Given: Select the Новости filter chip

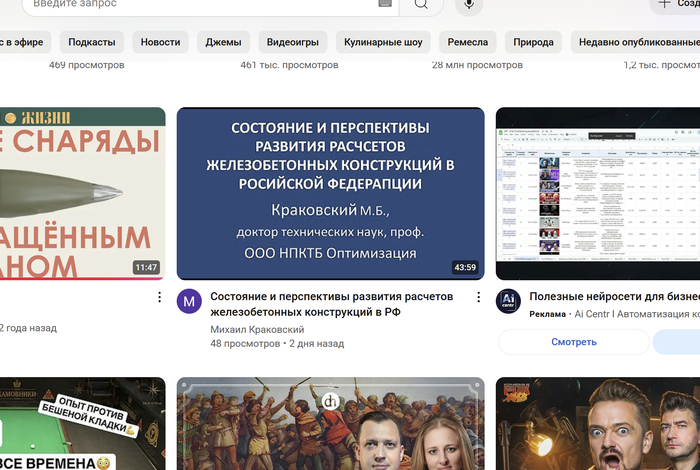Looking at the screenshot, I should [160, 42].
